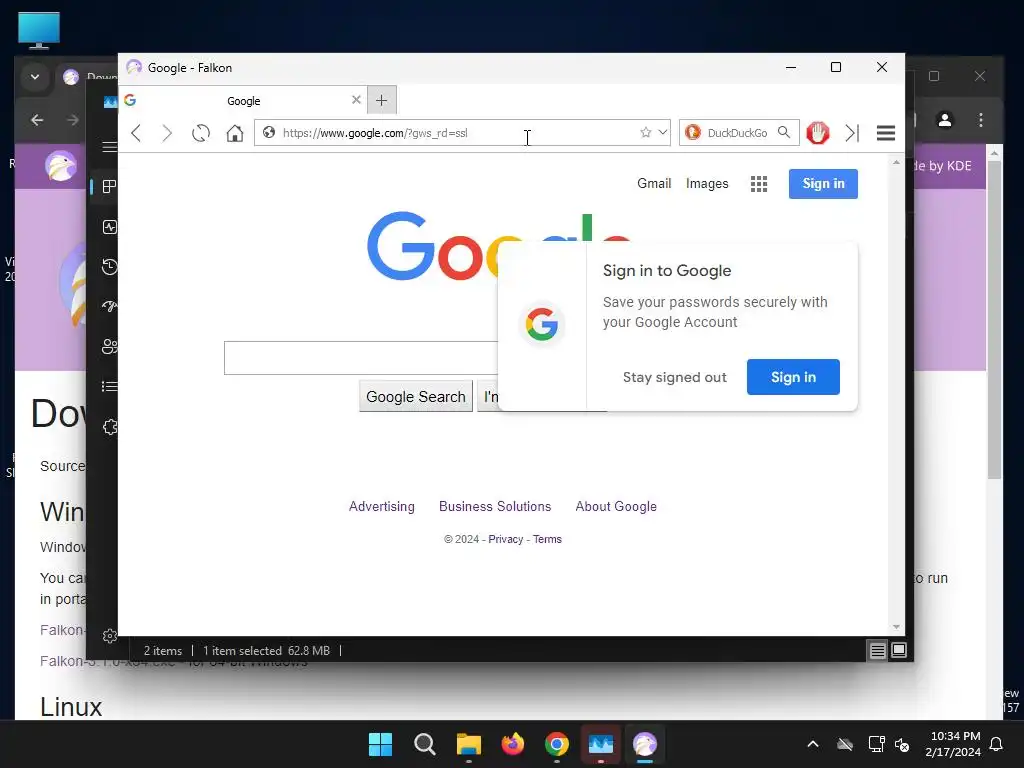Open a new tab in Falkon
1024x768 pixels.
(x=382, y=101)
